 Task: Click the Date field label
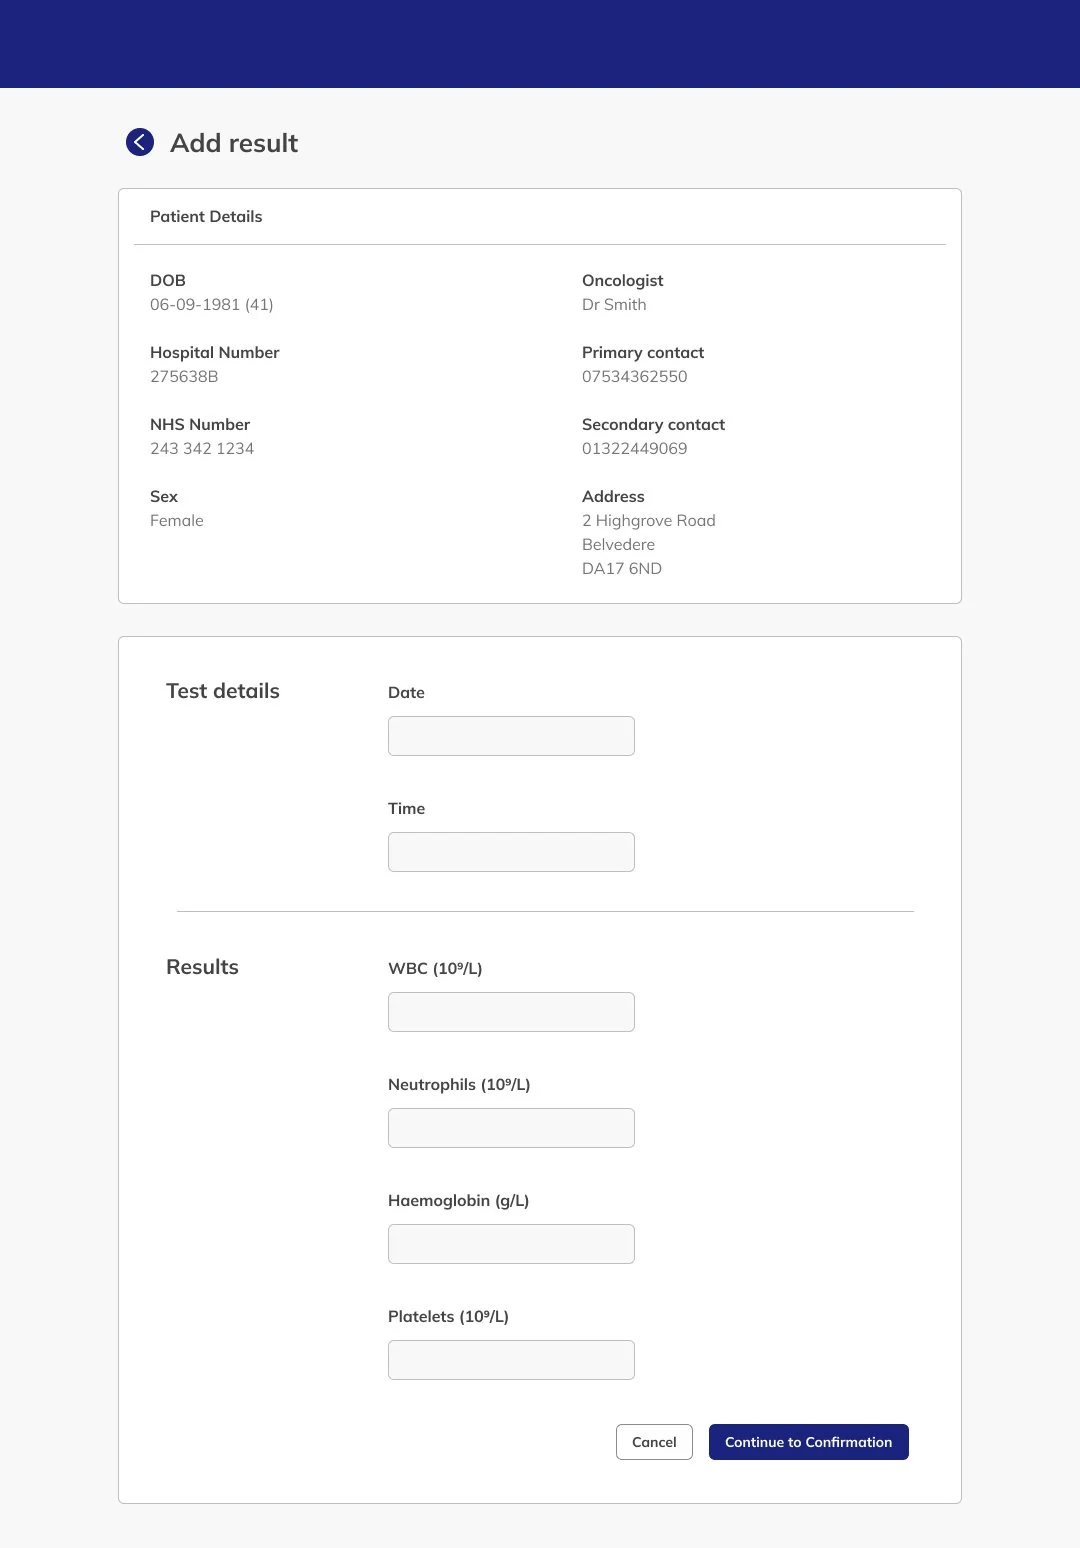point(406,692)
